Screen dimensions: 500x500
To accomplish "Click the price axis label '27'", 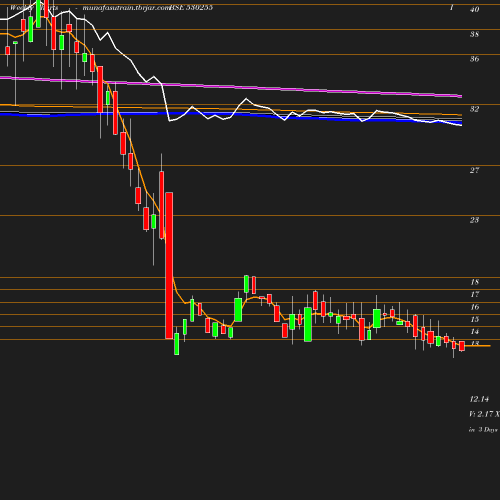I will click(475, 170).
